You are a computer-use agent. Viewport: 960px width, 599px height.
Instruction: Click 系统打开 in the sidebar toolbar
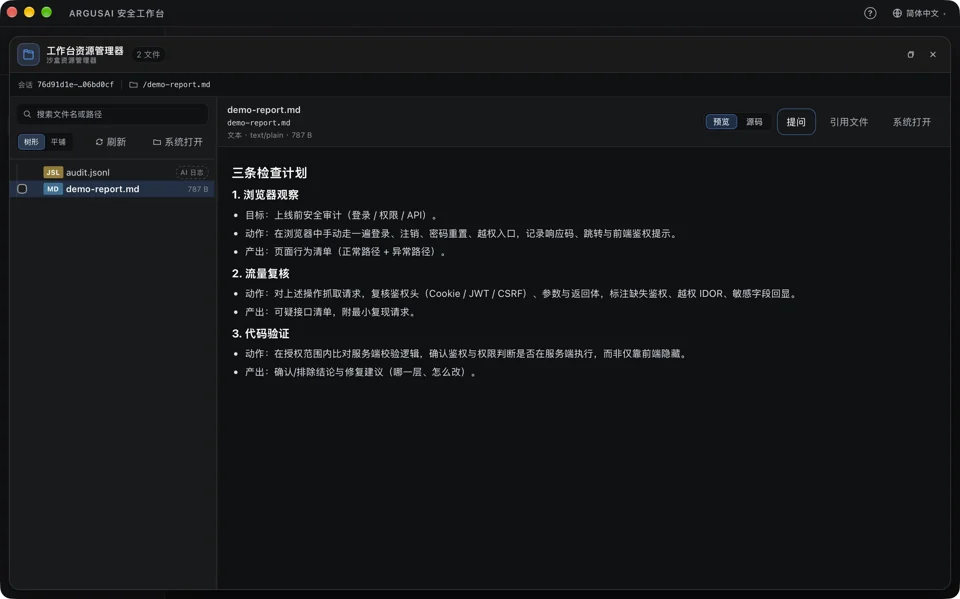178,142
